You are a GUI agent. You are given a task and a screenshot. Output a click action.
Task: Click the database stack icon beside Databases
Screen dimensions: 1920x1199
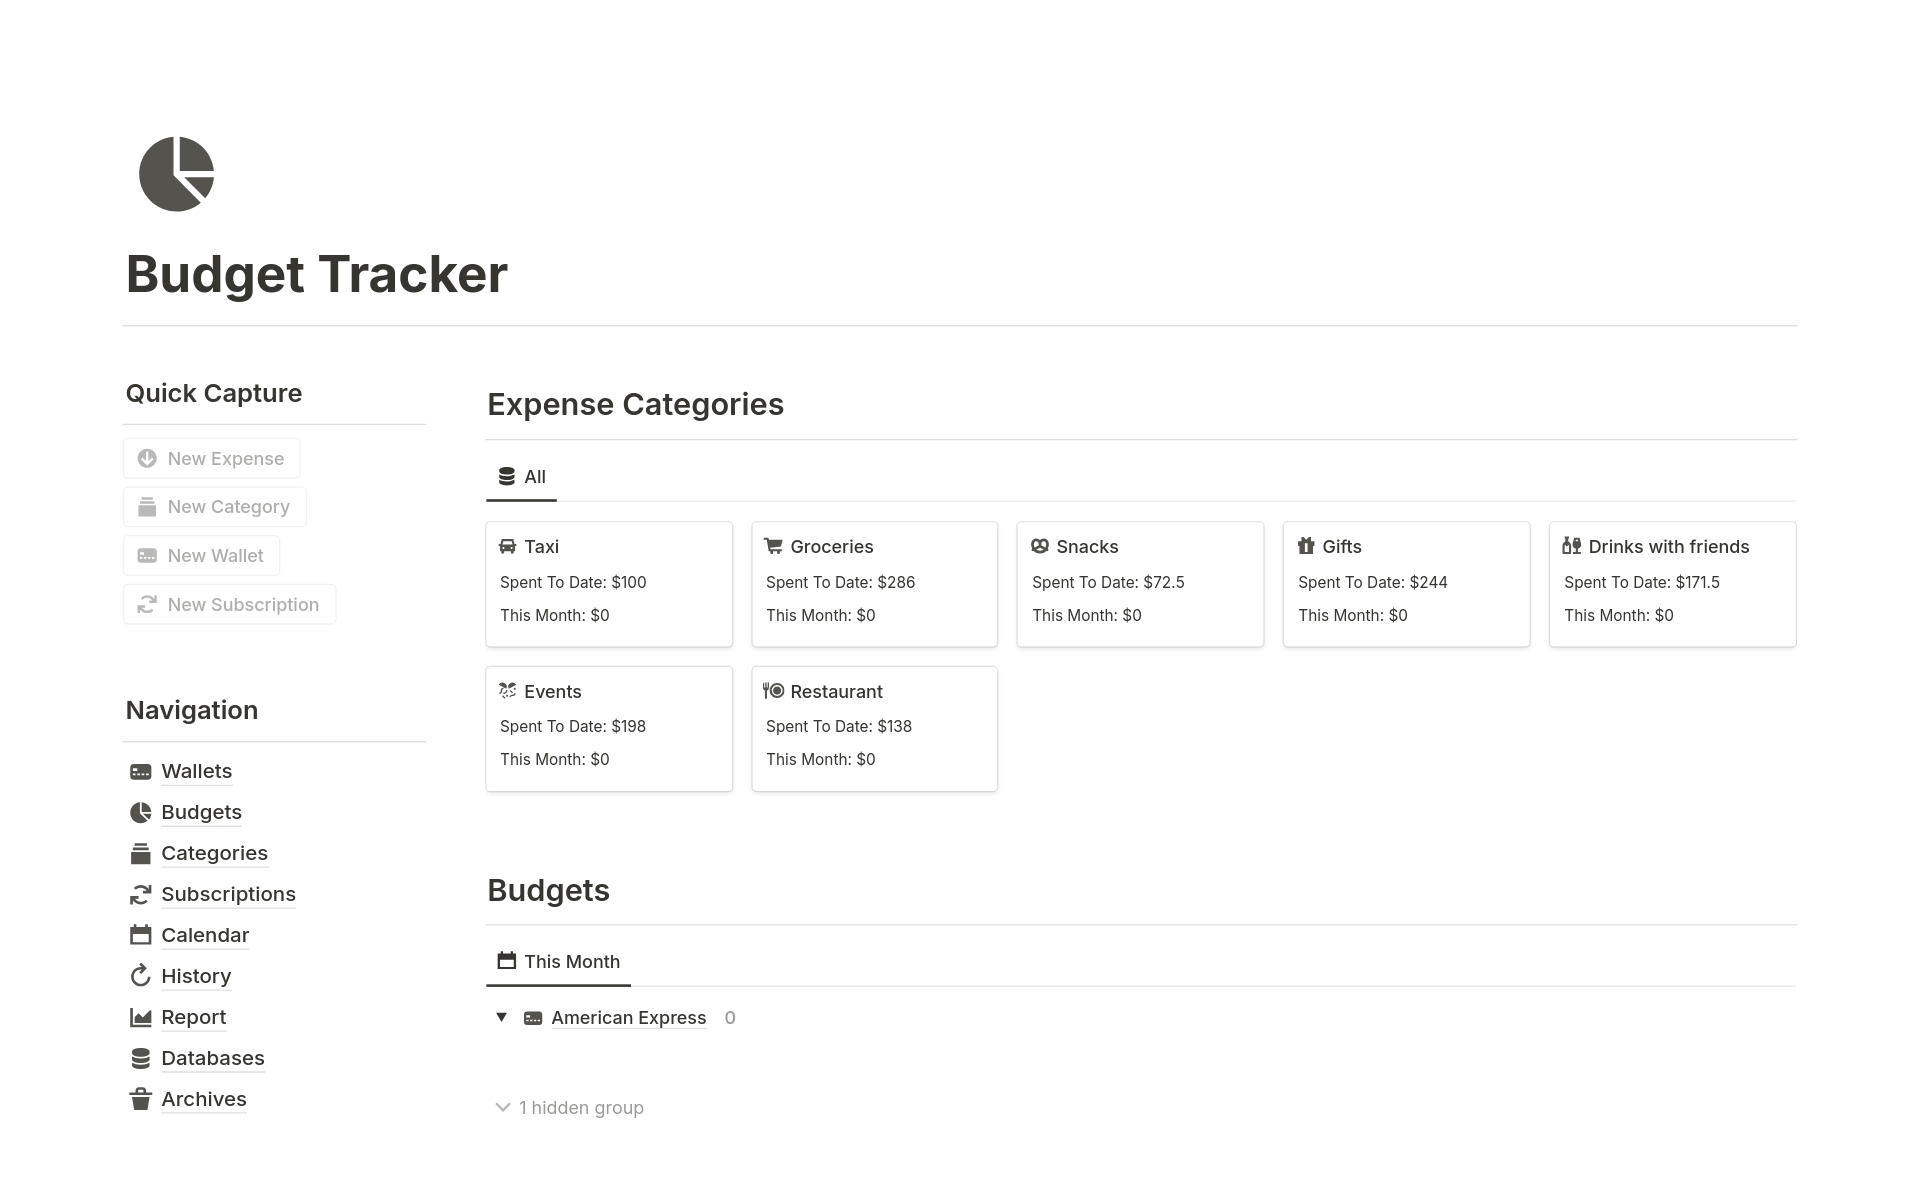[141, 1059]
